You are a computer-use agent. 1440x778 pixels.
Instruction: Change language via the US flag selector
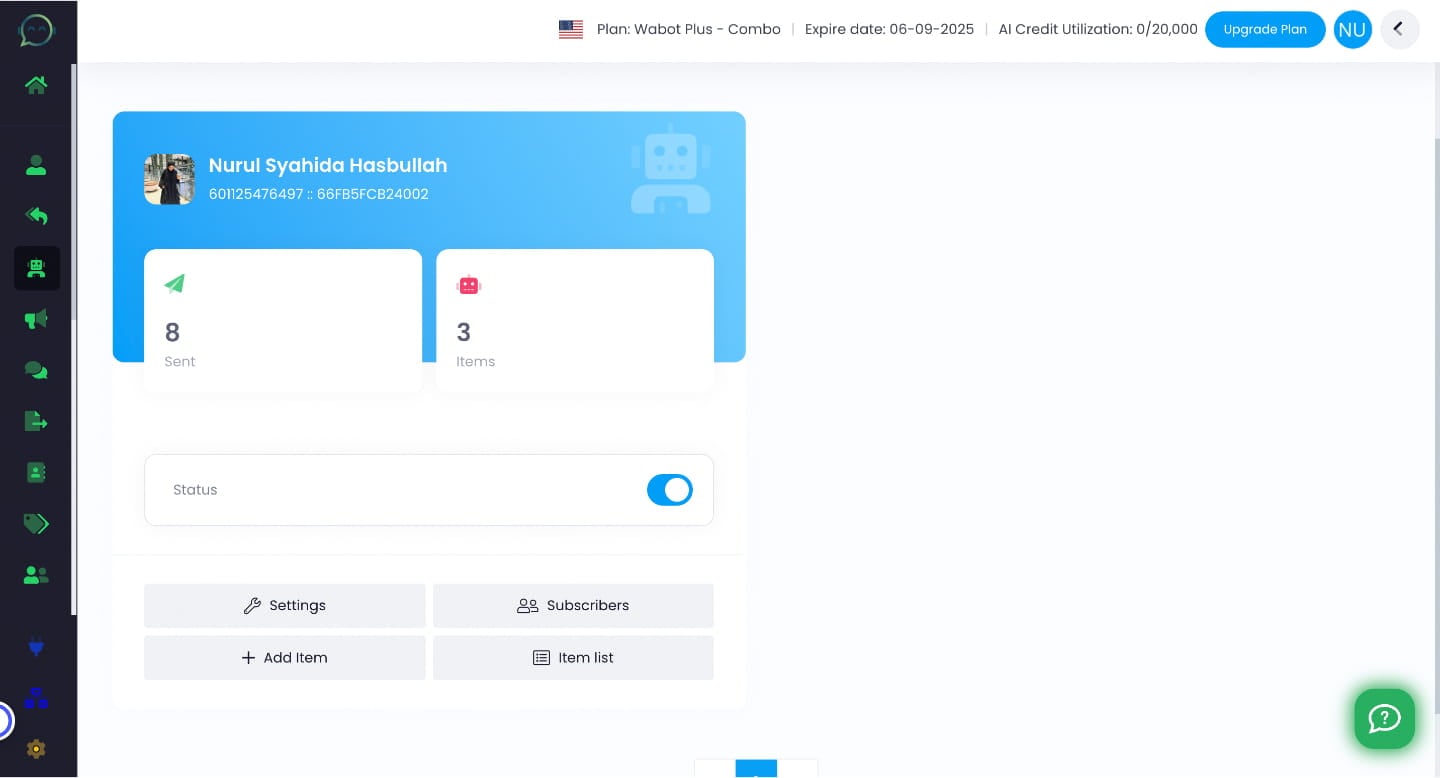(x=571, y=29)
